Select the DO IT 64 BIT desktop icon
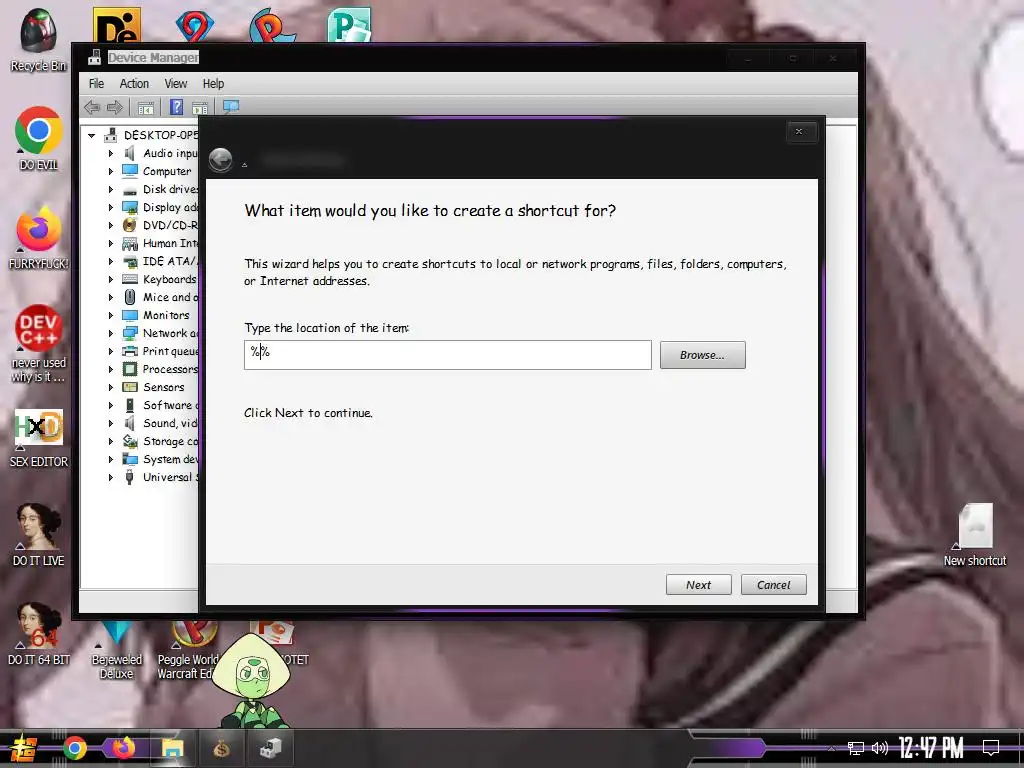 pos(39,633)
